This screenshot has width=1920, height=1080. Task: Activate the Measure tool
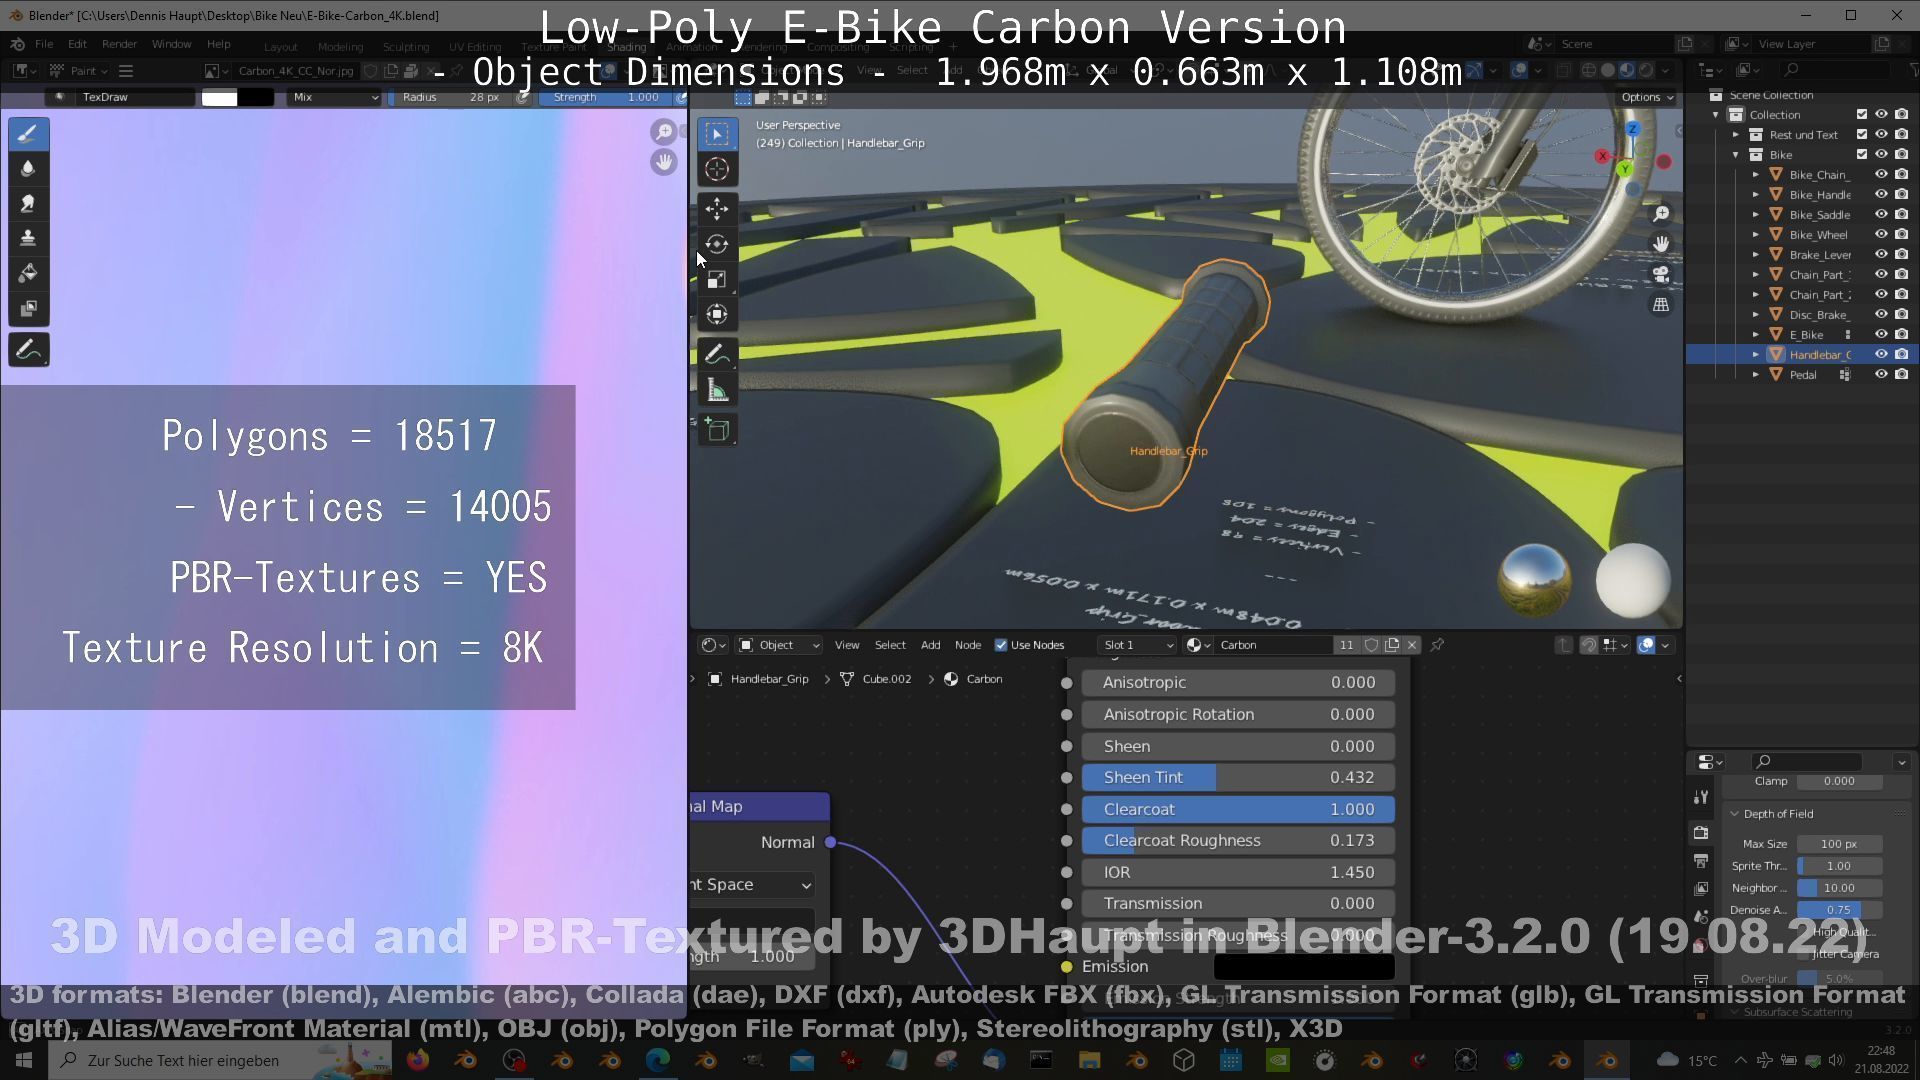717,390
